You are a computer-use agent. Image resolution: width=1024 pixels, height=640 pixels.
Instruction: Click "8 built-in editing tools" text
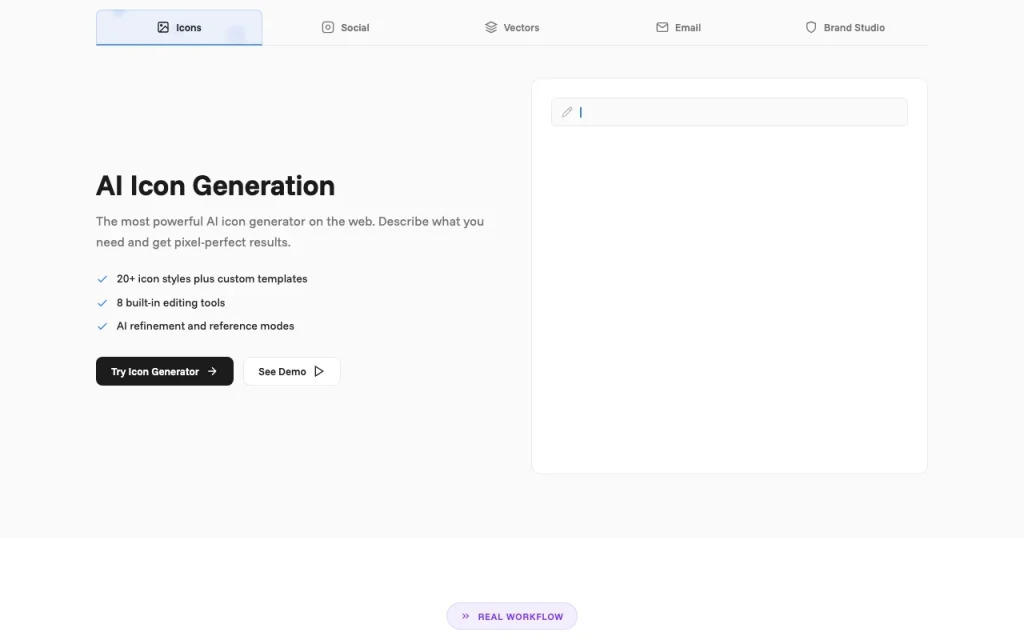click(170, 302)
